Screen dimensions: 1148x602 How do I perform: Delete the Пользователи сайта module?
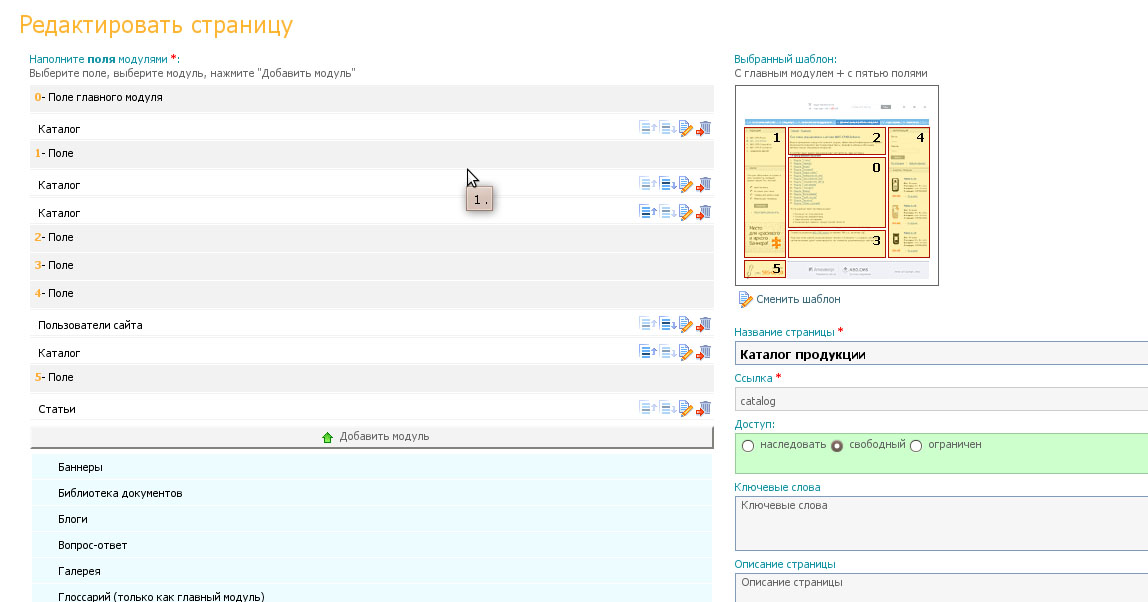tap(705, 324)
